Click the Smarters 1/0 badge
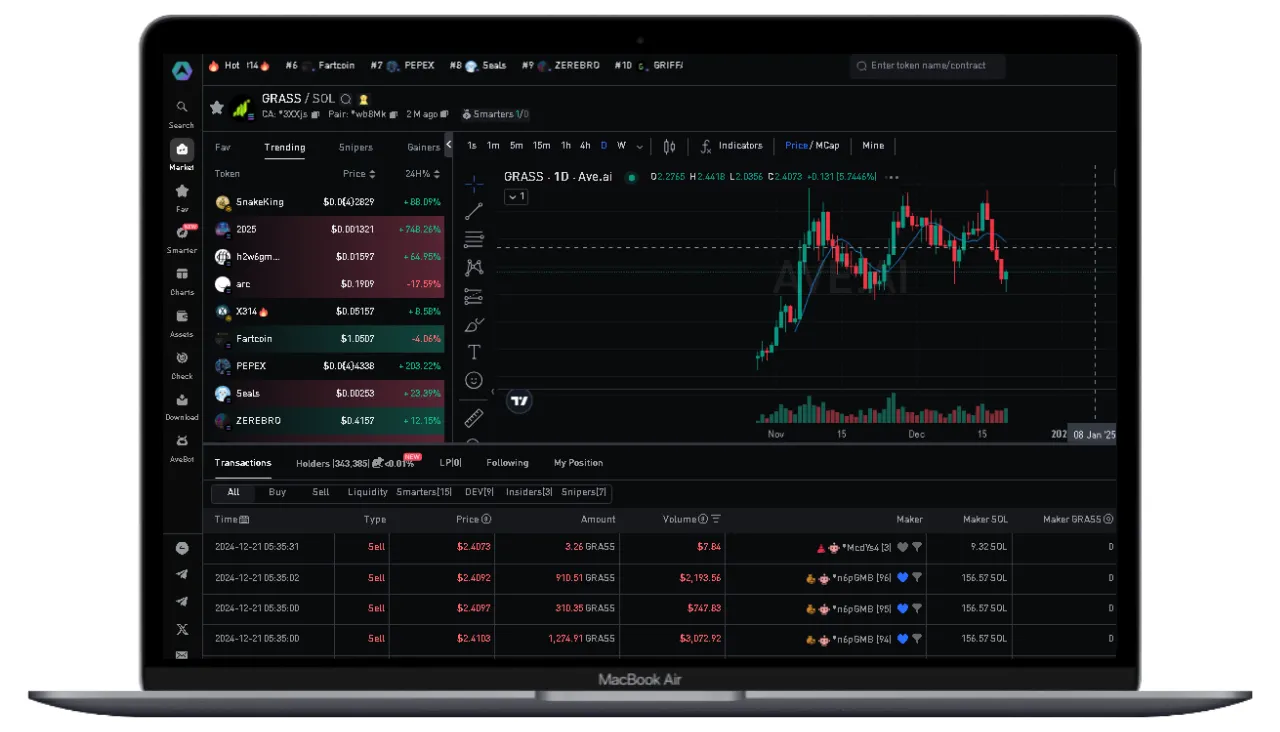Image resolution: width=1280 pixels, height=732 pixels. point(495,114)
